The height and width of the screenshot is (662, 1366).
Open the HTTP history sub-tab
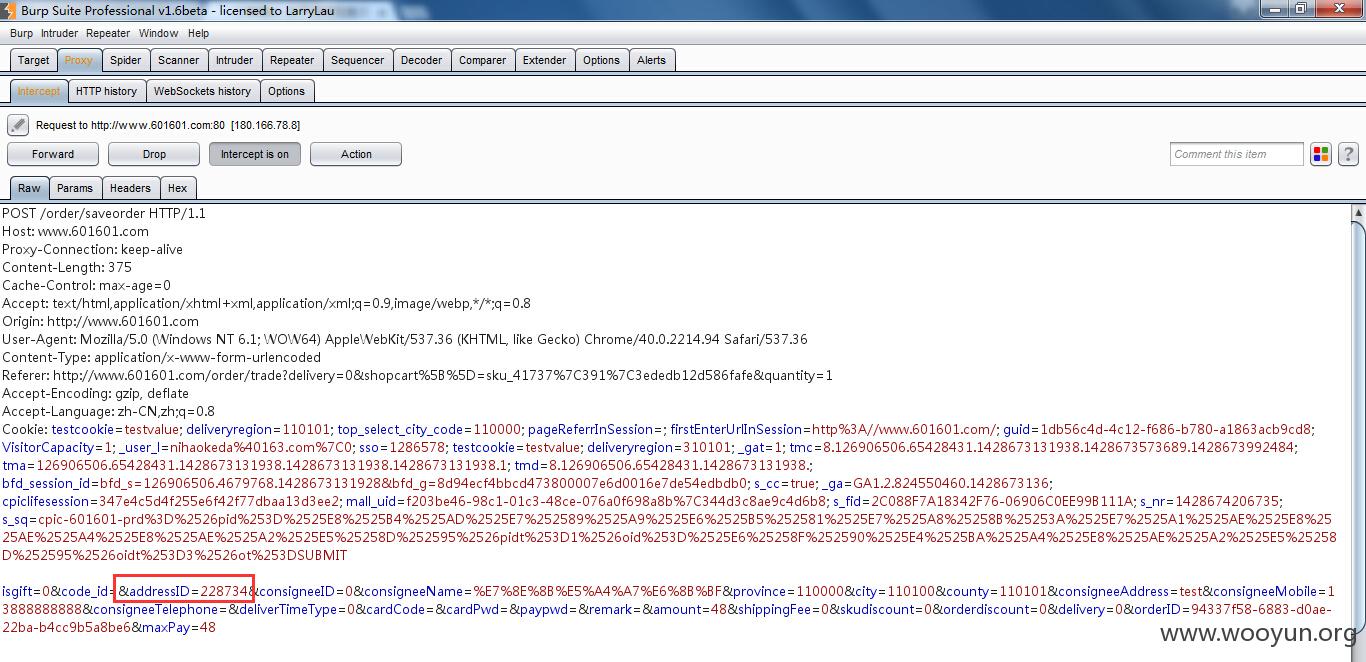coord(107,91)
